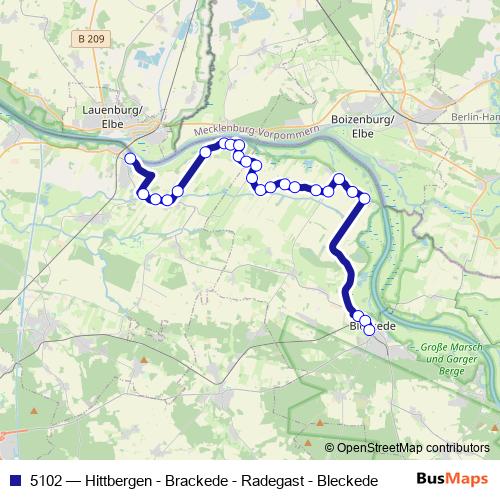Click the stop marker at the route's northern peak

(x=224, y=143)
